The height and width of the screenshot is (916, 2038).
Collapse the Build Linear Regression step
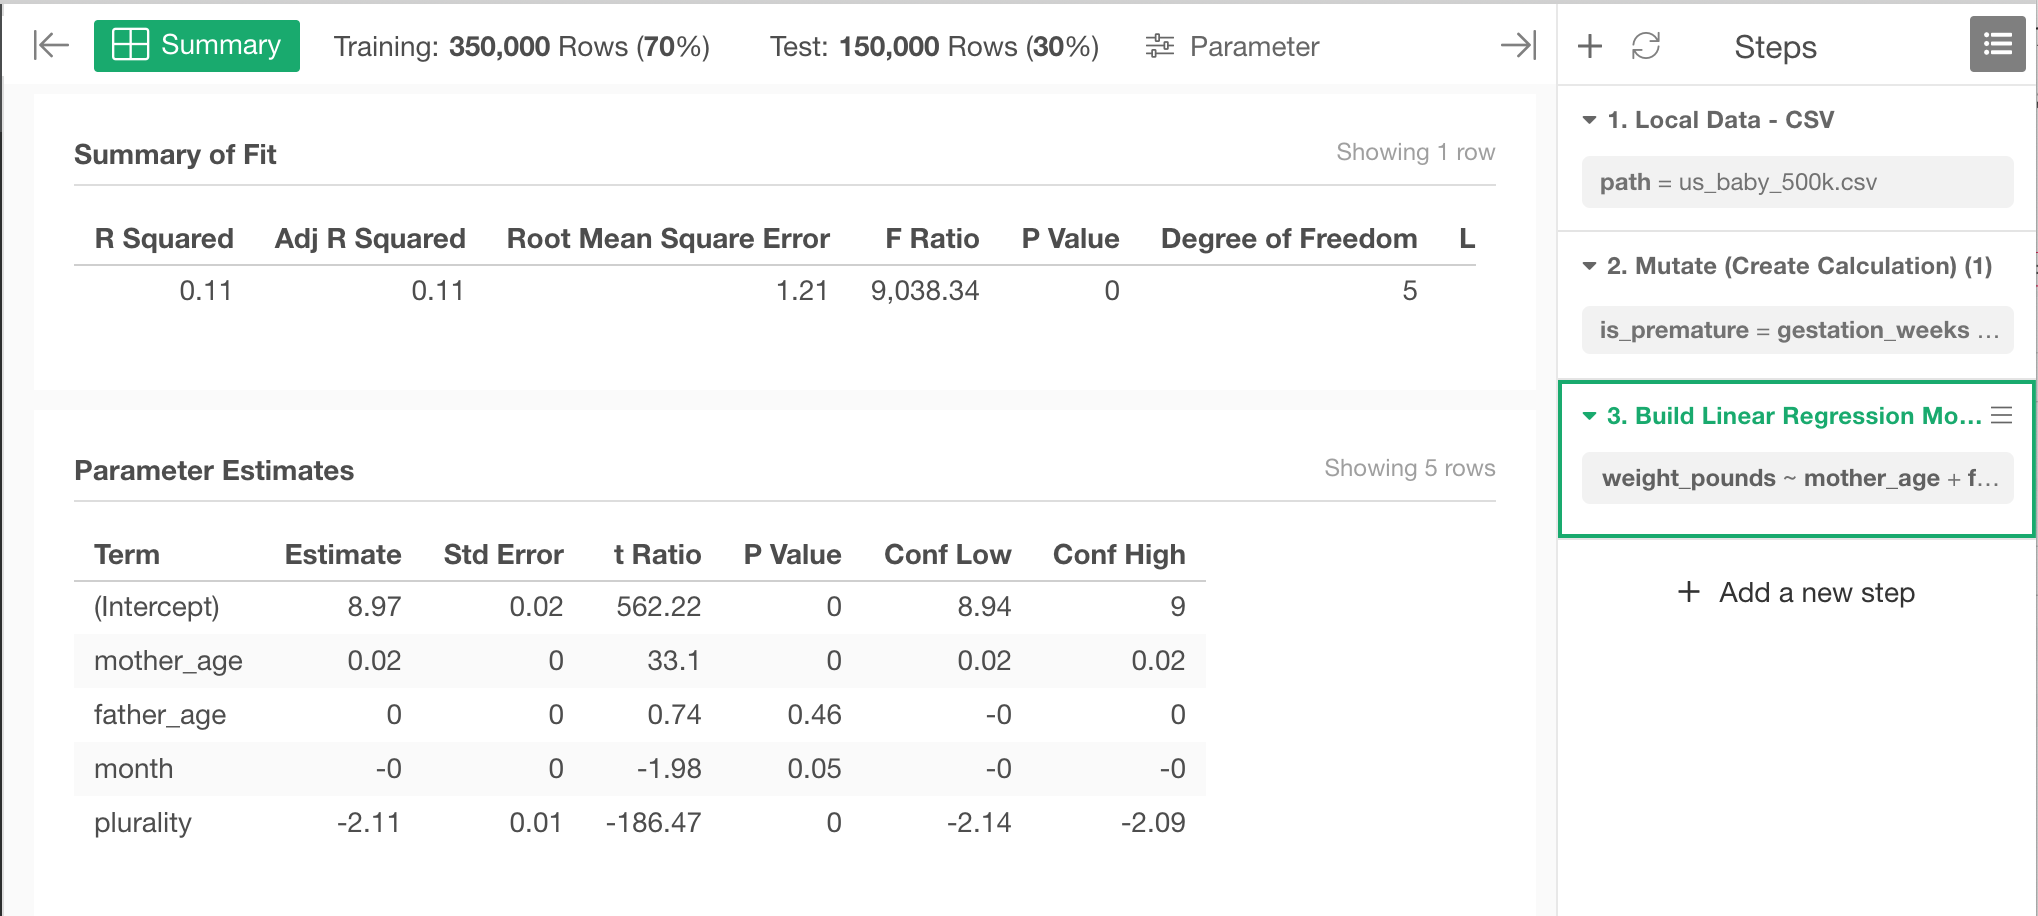point(1589,416)
